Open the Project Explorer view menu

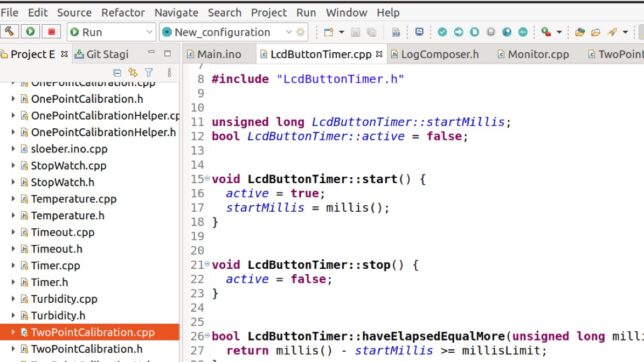(x=169, y=73)
